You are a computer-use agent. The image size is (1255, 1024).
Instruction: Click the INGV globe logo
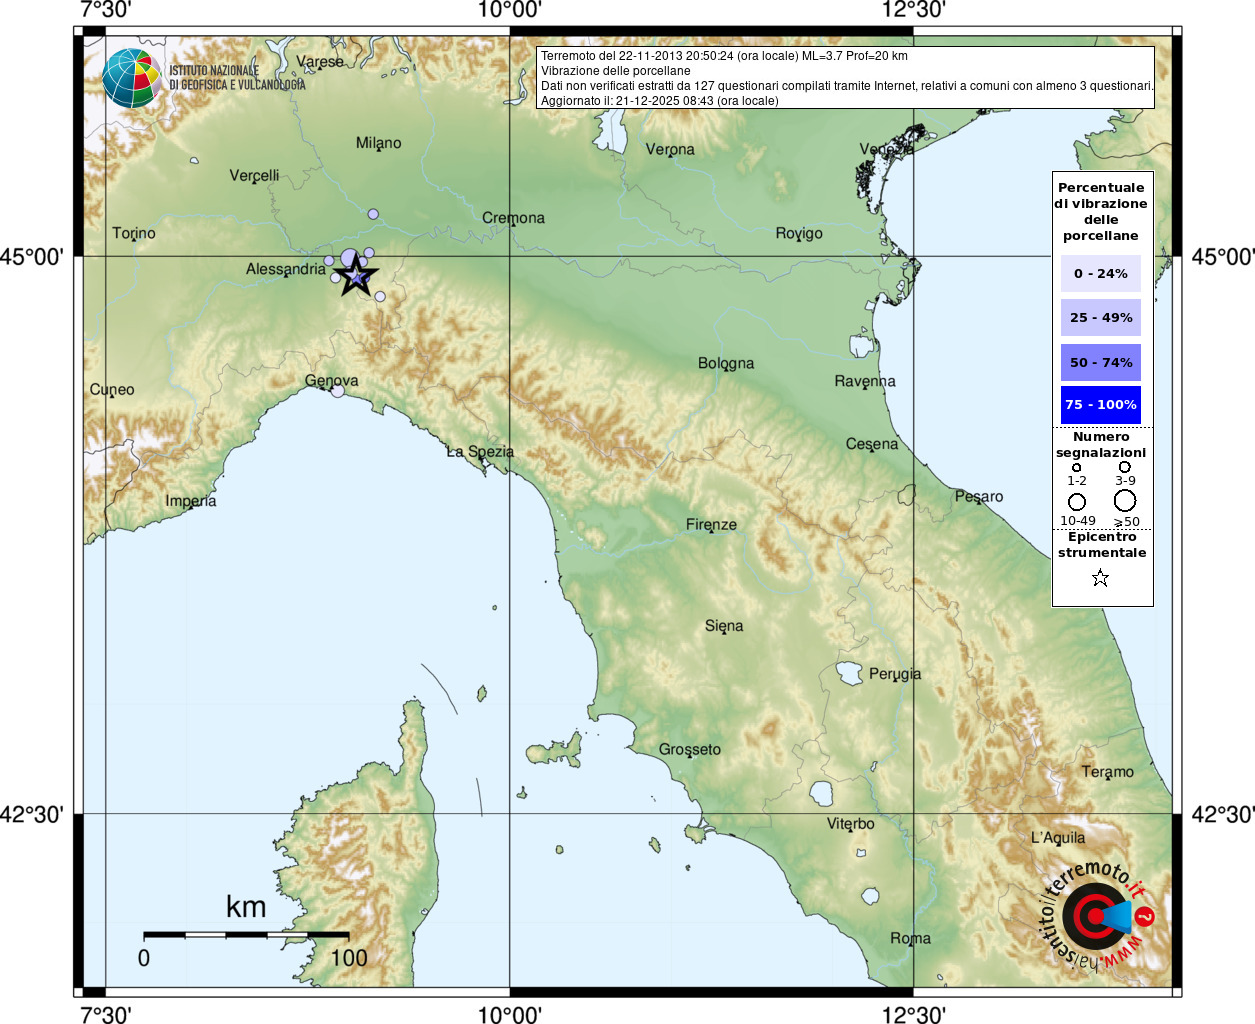(x=131, y=78)
